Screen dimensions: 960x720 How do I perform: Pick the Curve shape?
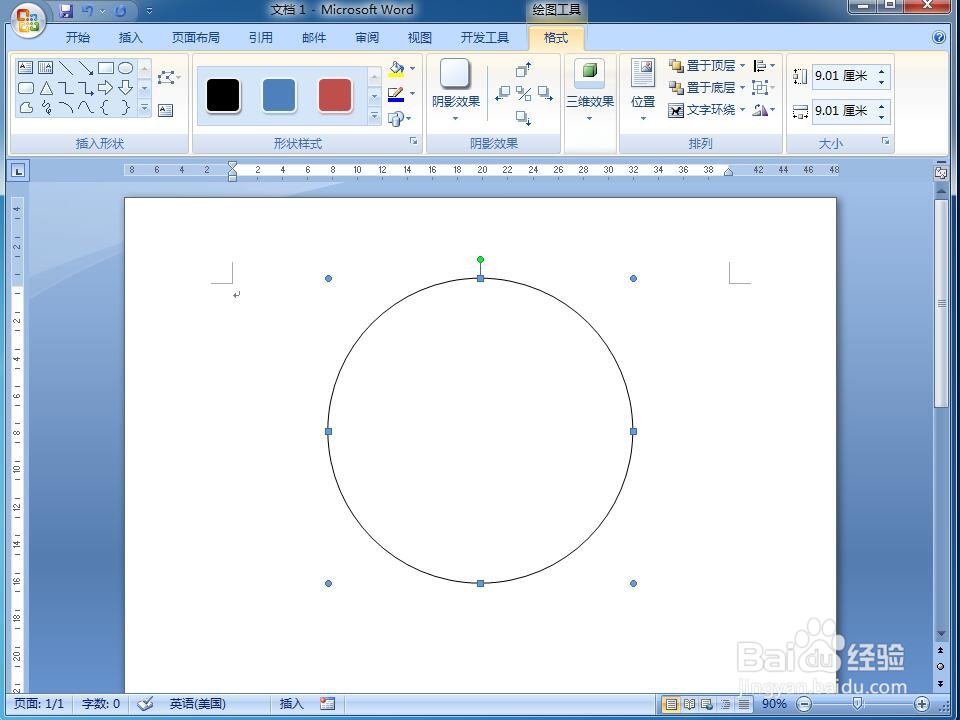click(x=86, y=108)
